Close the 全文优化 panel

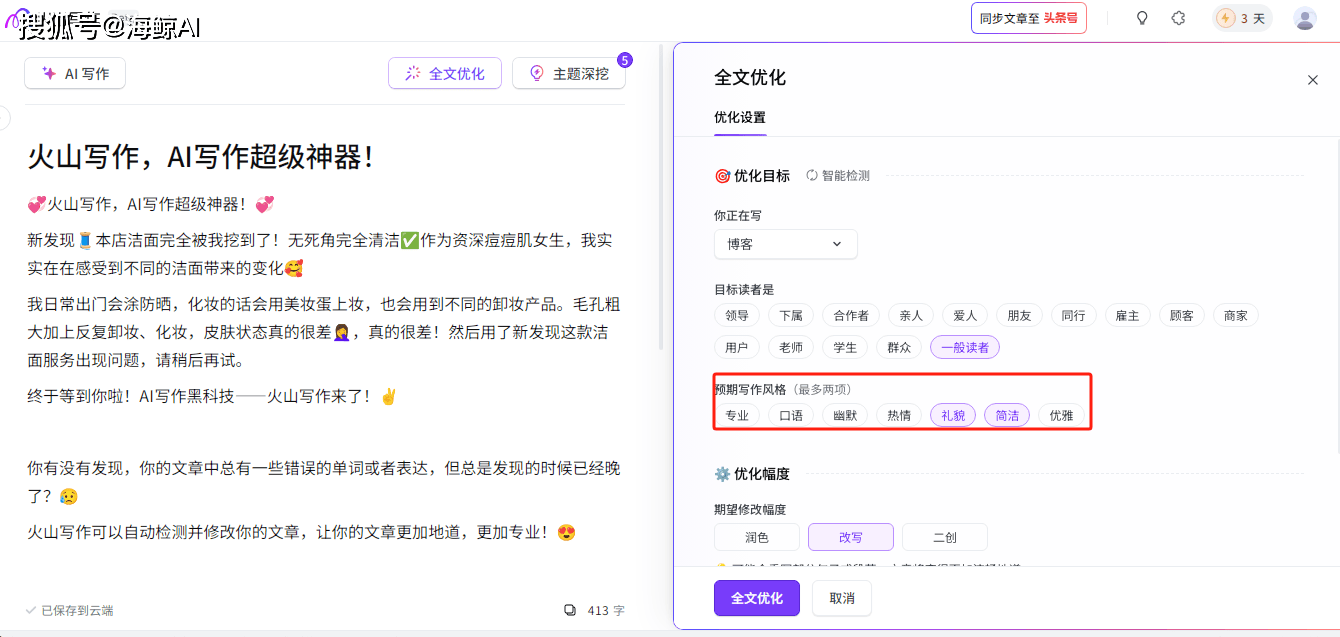pos(1313,80)
